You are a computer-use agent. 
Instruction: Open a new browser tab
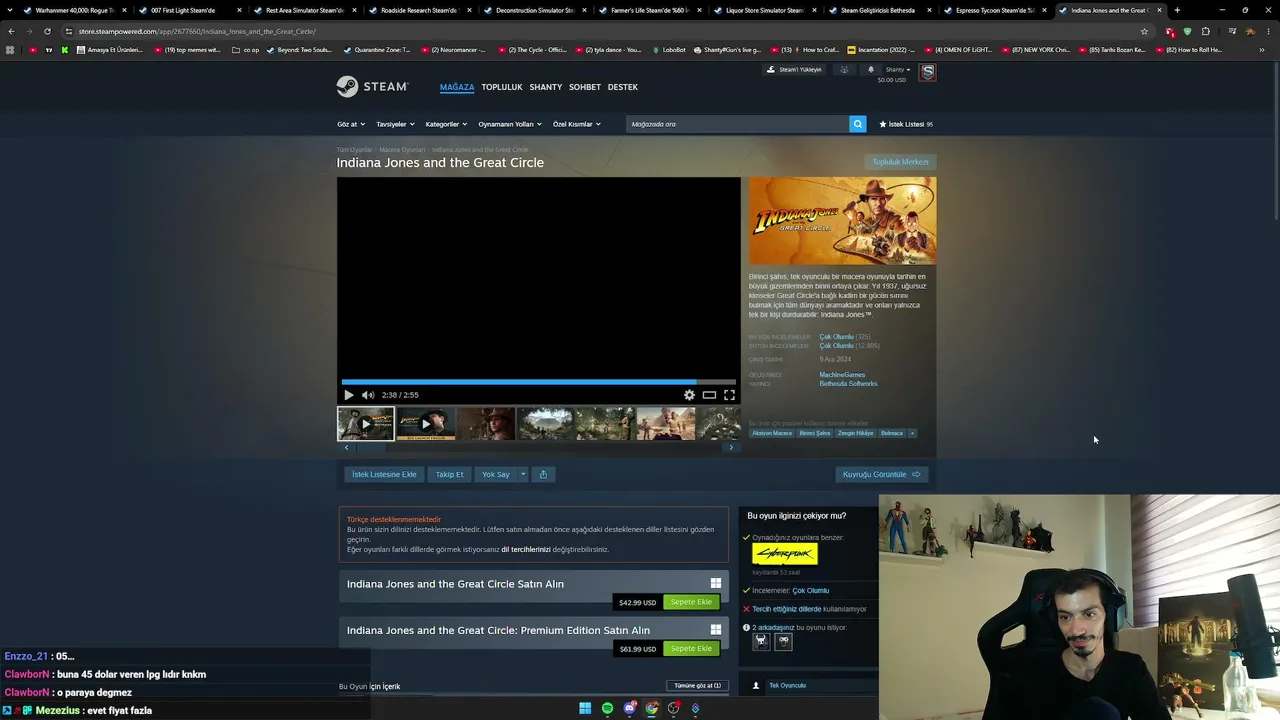(x=1177, y=10)
